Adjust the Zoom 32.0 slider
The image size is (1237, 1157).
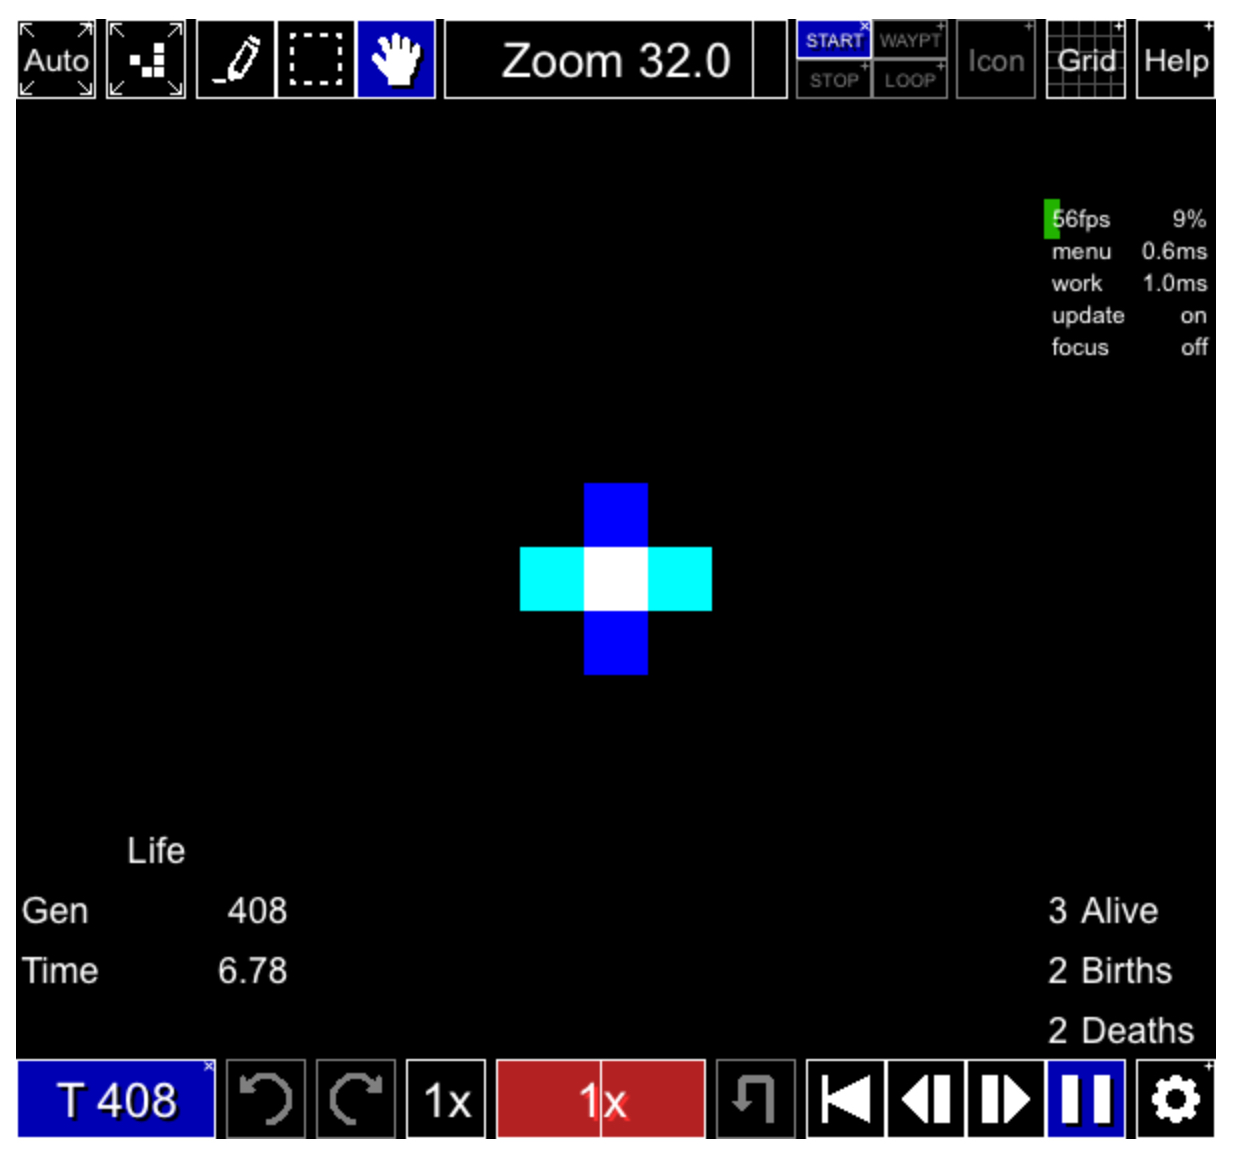[616, 60]
